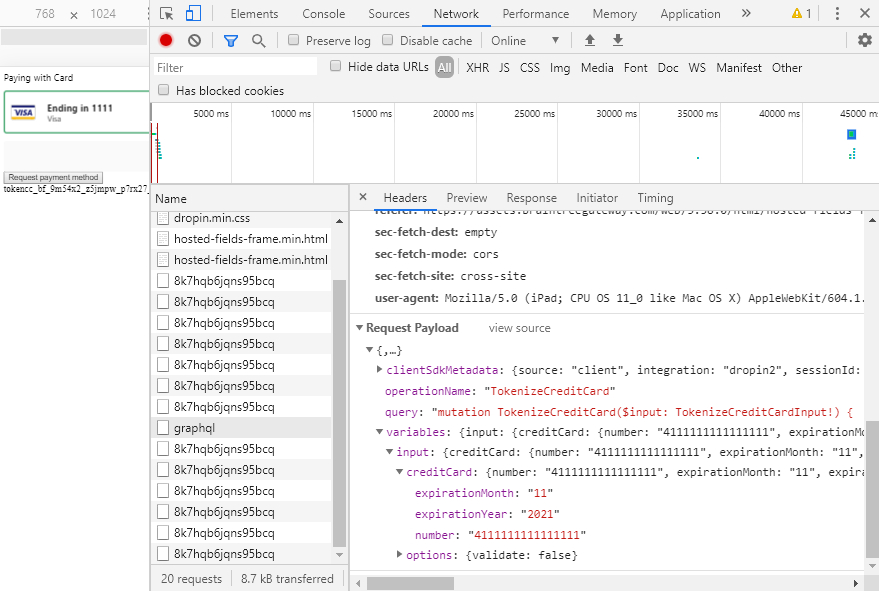Stop recording network log
Screen dimensions: 879x591
pyautogui.click(x=166, y=41)
